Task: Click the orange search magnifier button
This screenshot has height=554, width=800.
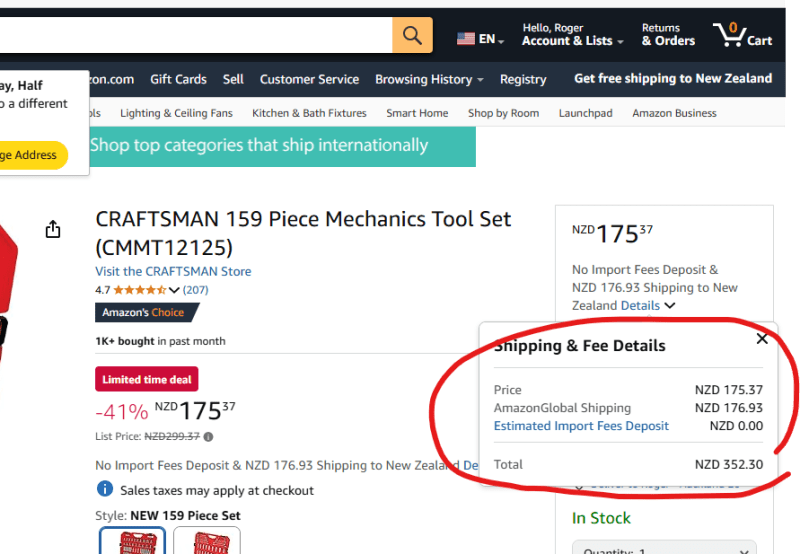Action: [412, 35]
